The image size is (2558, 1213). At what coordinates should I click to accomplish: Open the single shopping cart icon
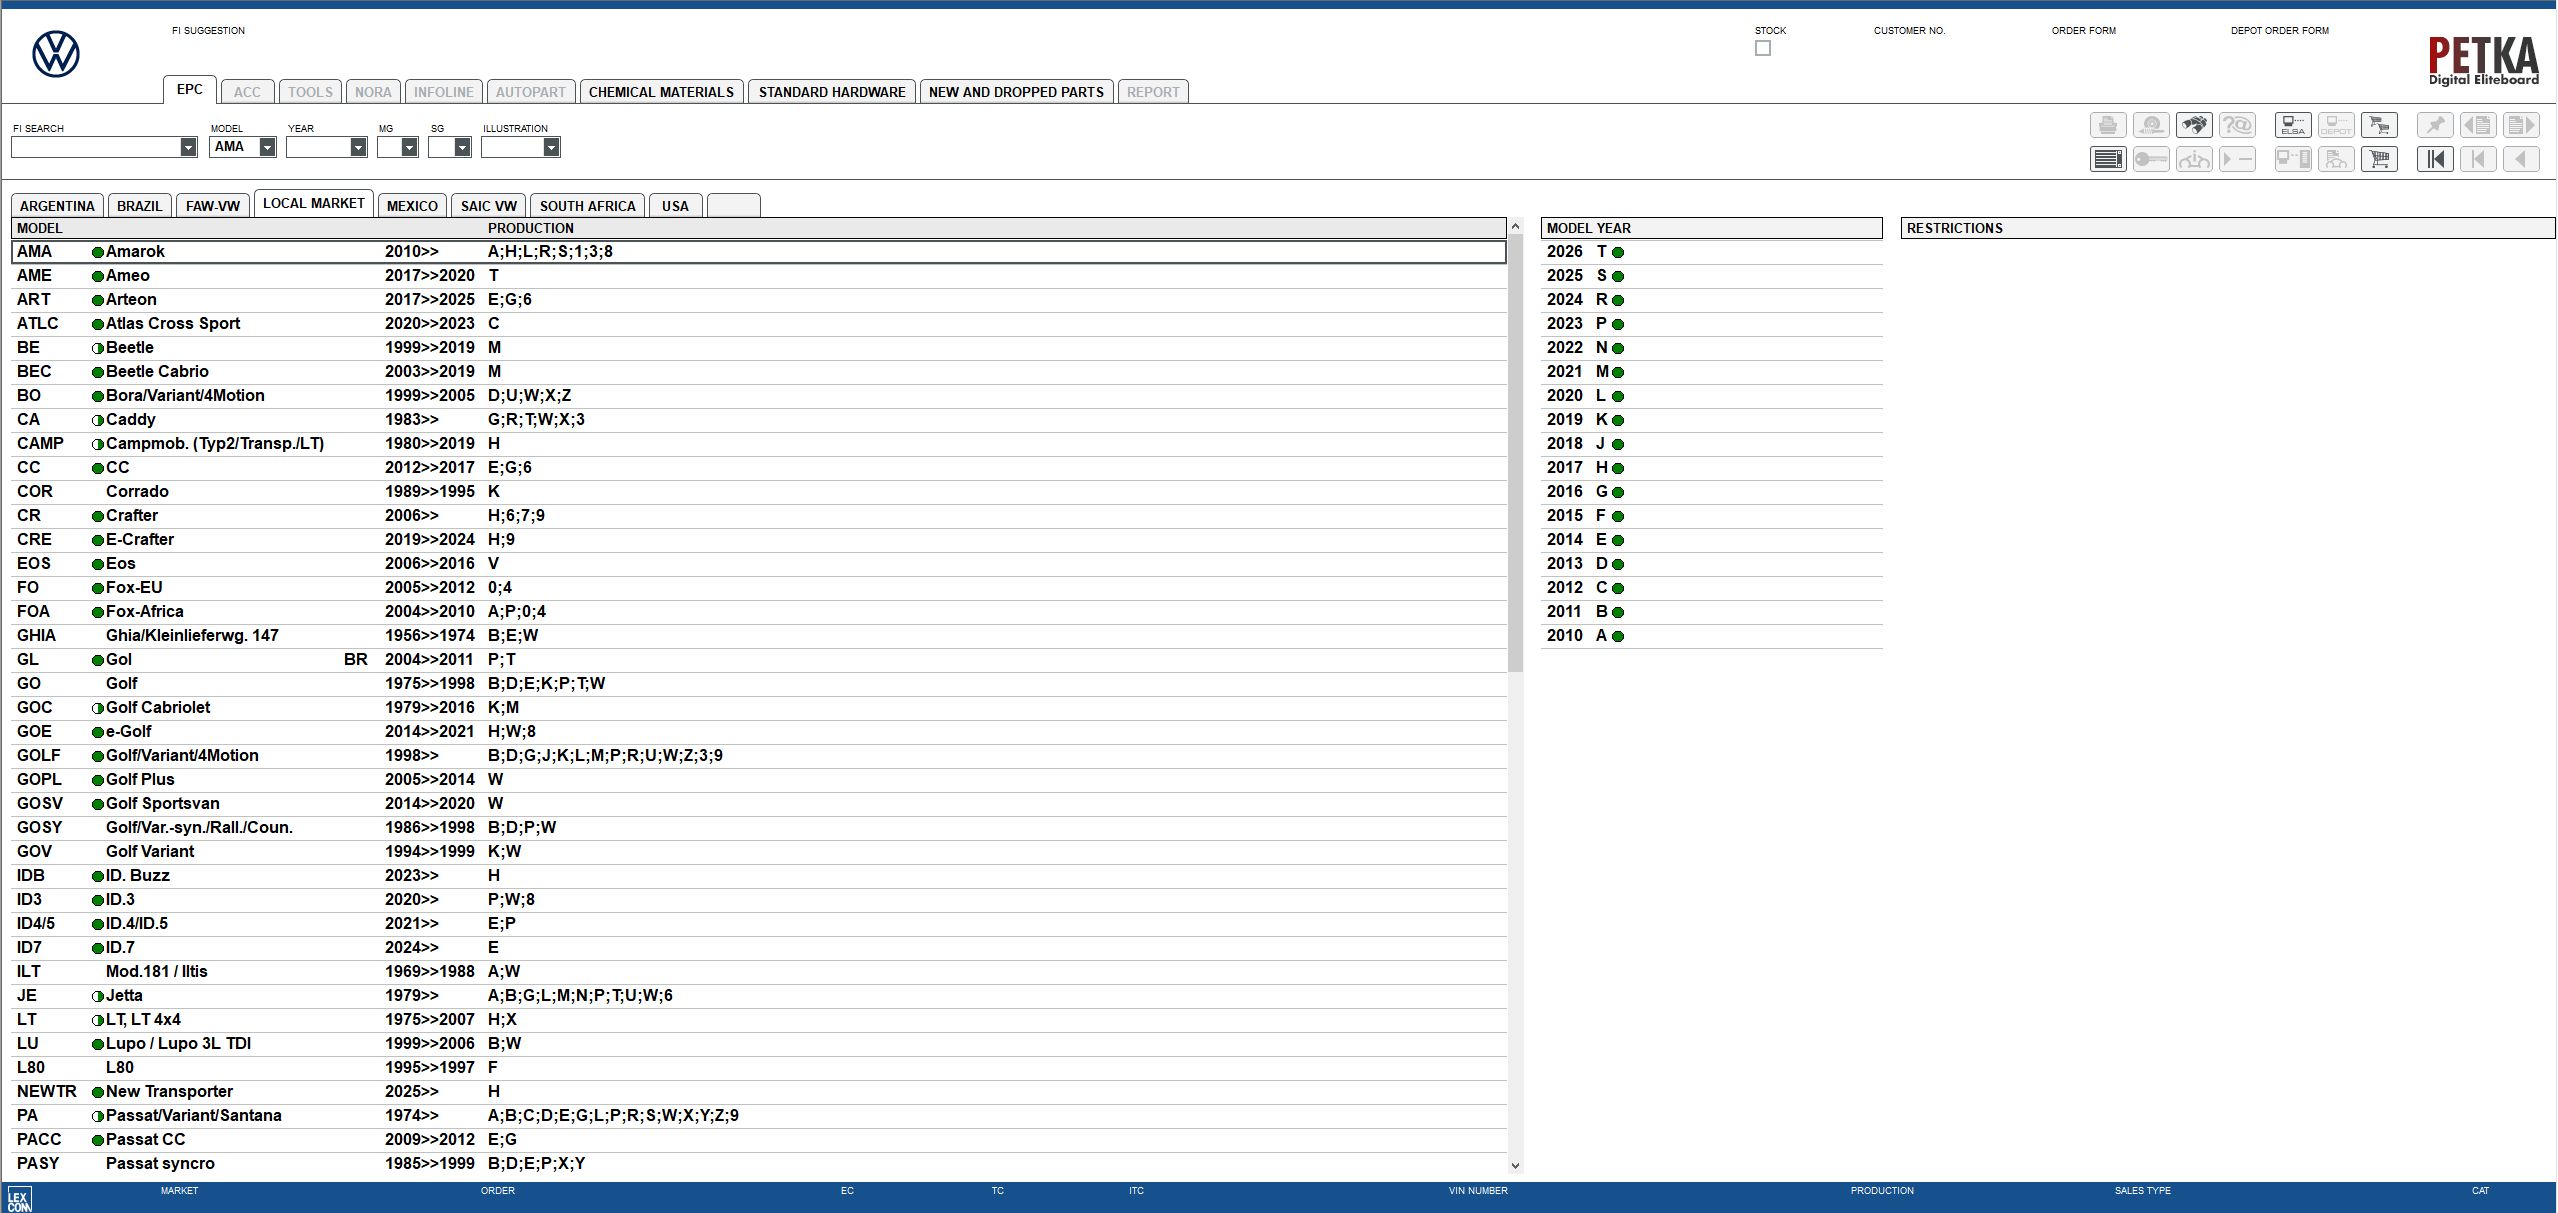(2378, 159)
